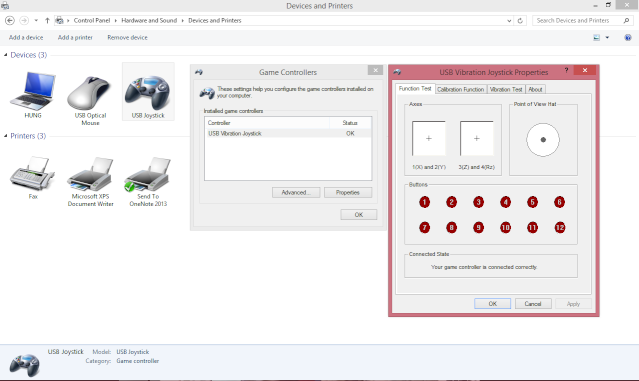This screenshot has width=639, height=381.
Task: Click joystick button indicator 2
Action: (x=451, y=202)
